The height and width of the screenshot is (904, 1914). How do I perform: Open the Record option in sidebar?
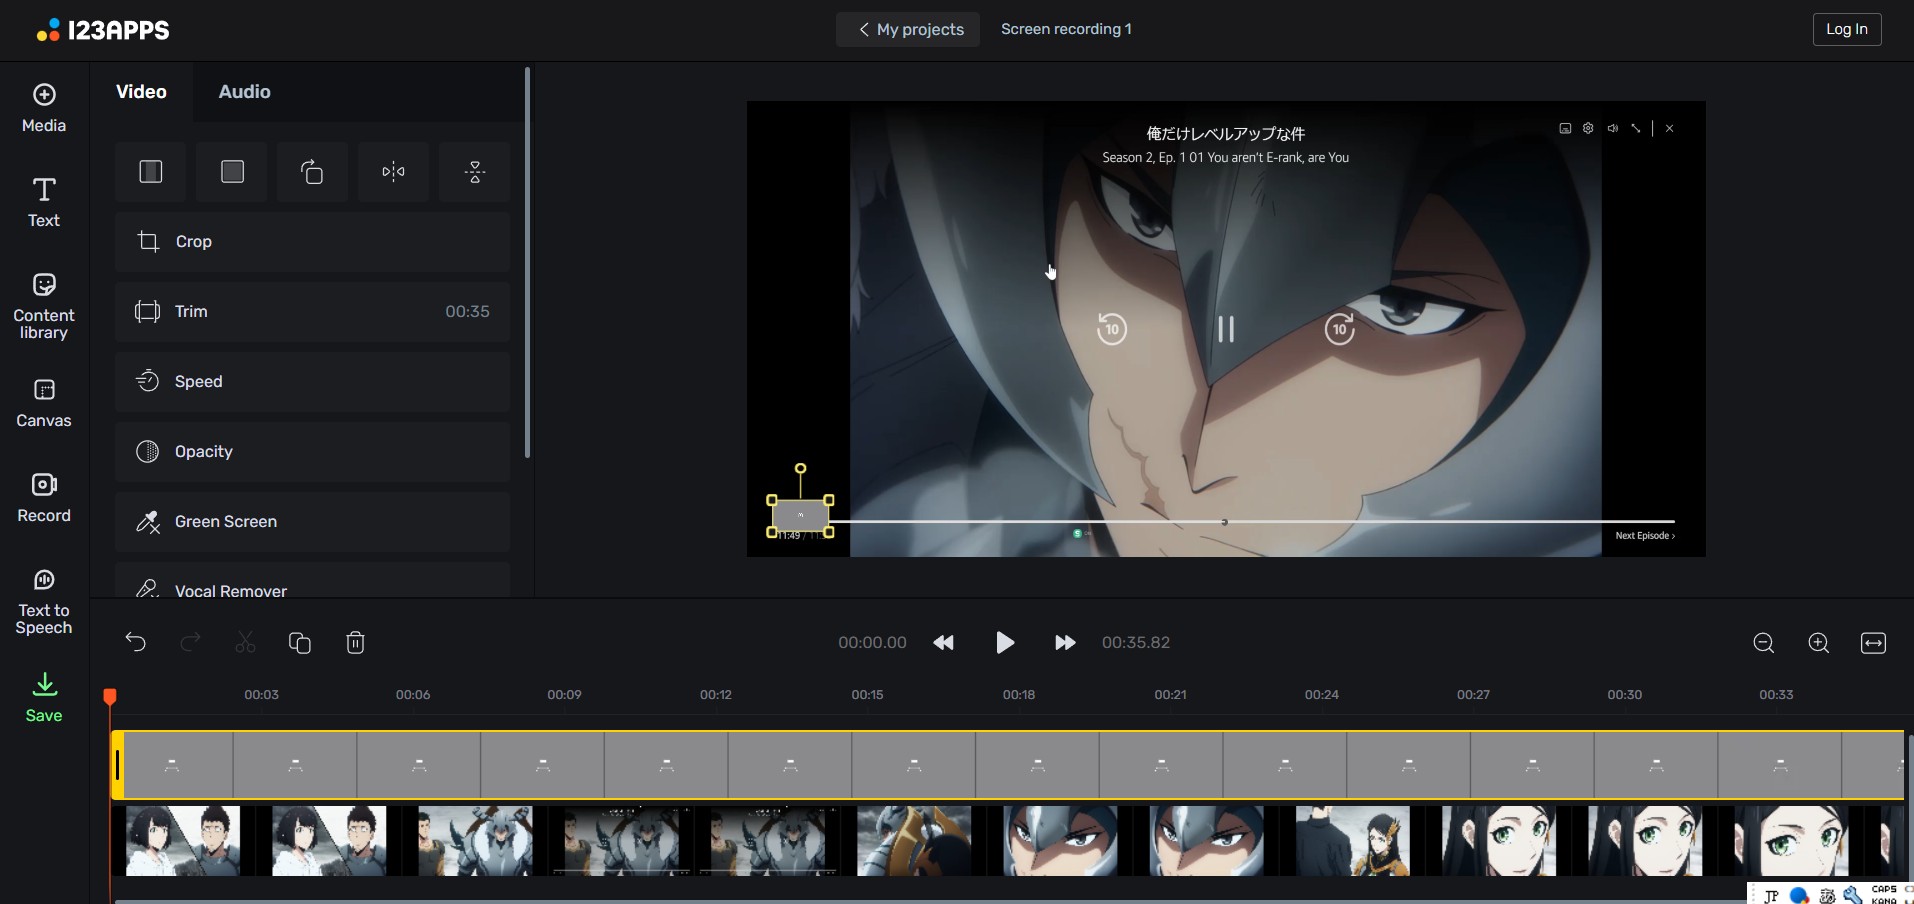point(44,499)
